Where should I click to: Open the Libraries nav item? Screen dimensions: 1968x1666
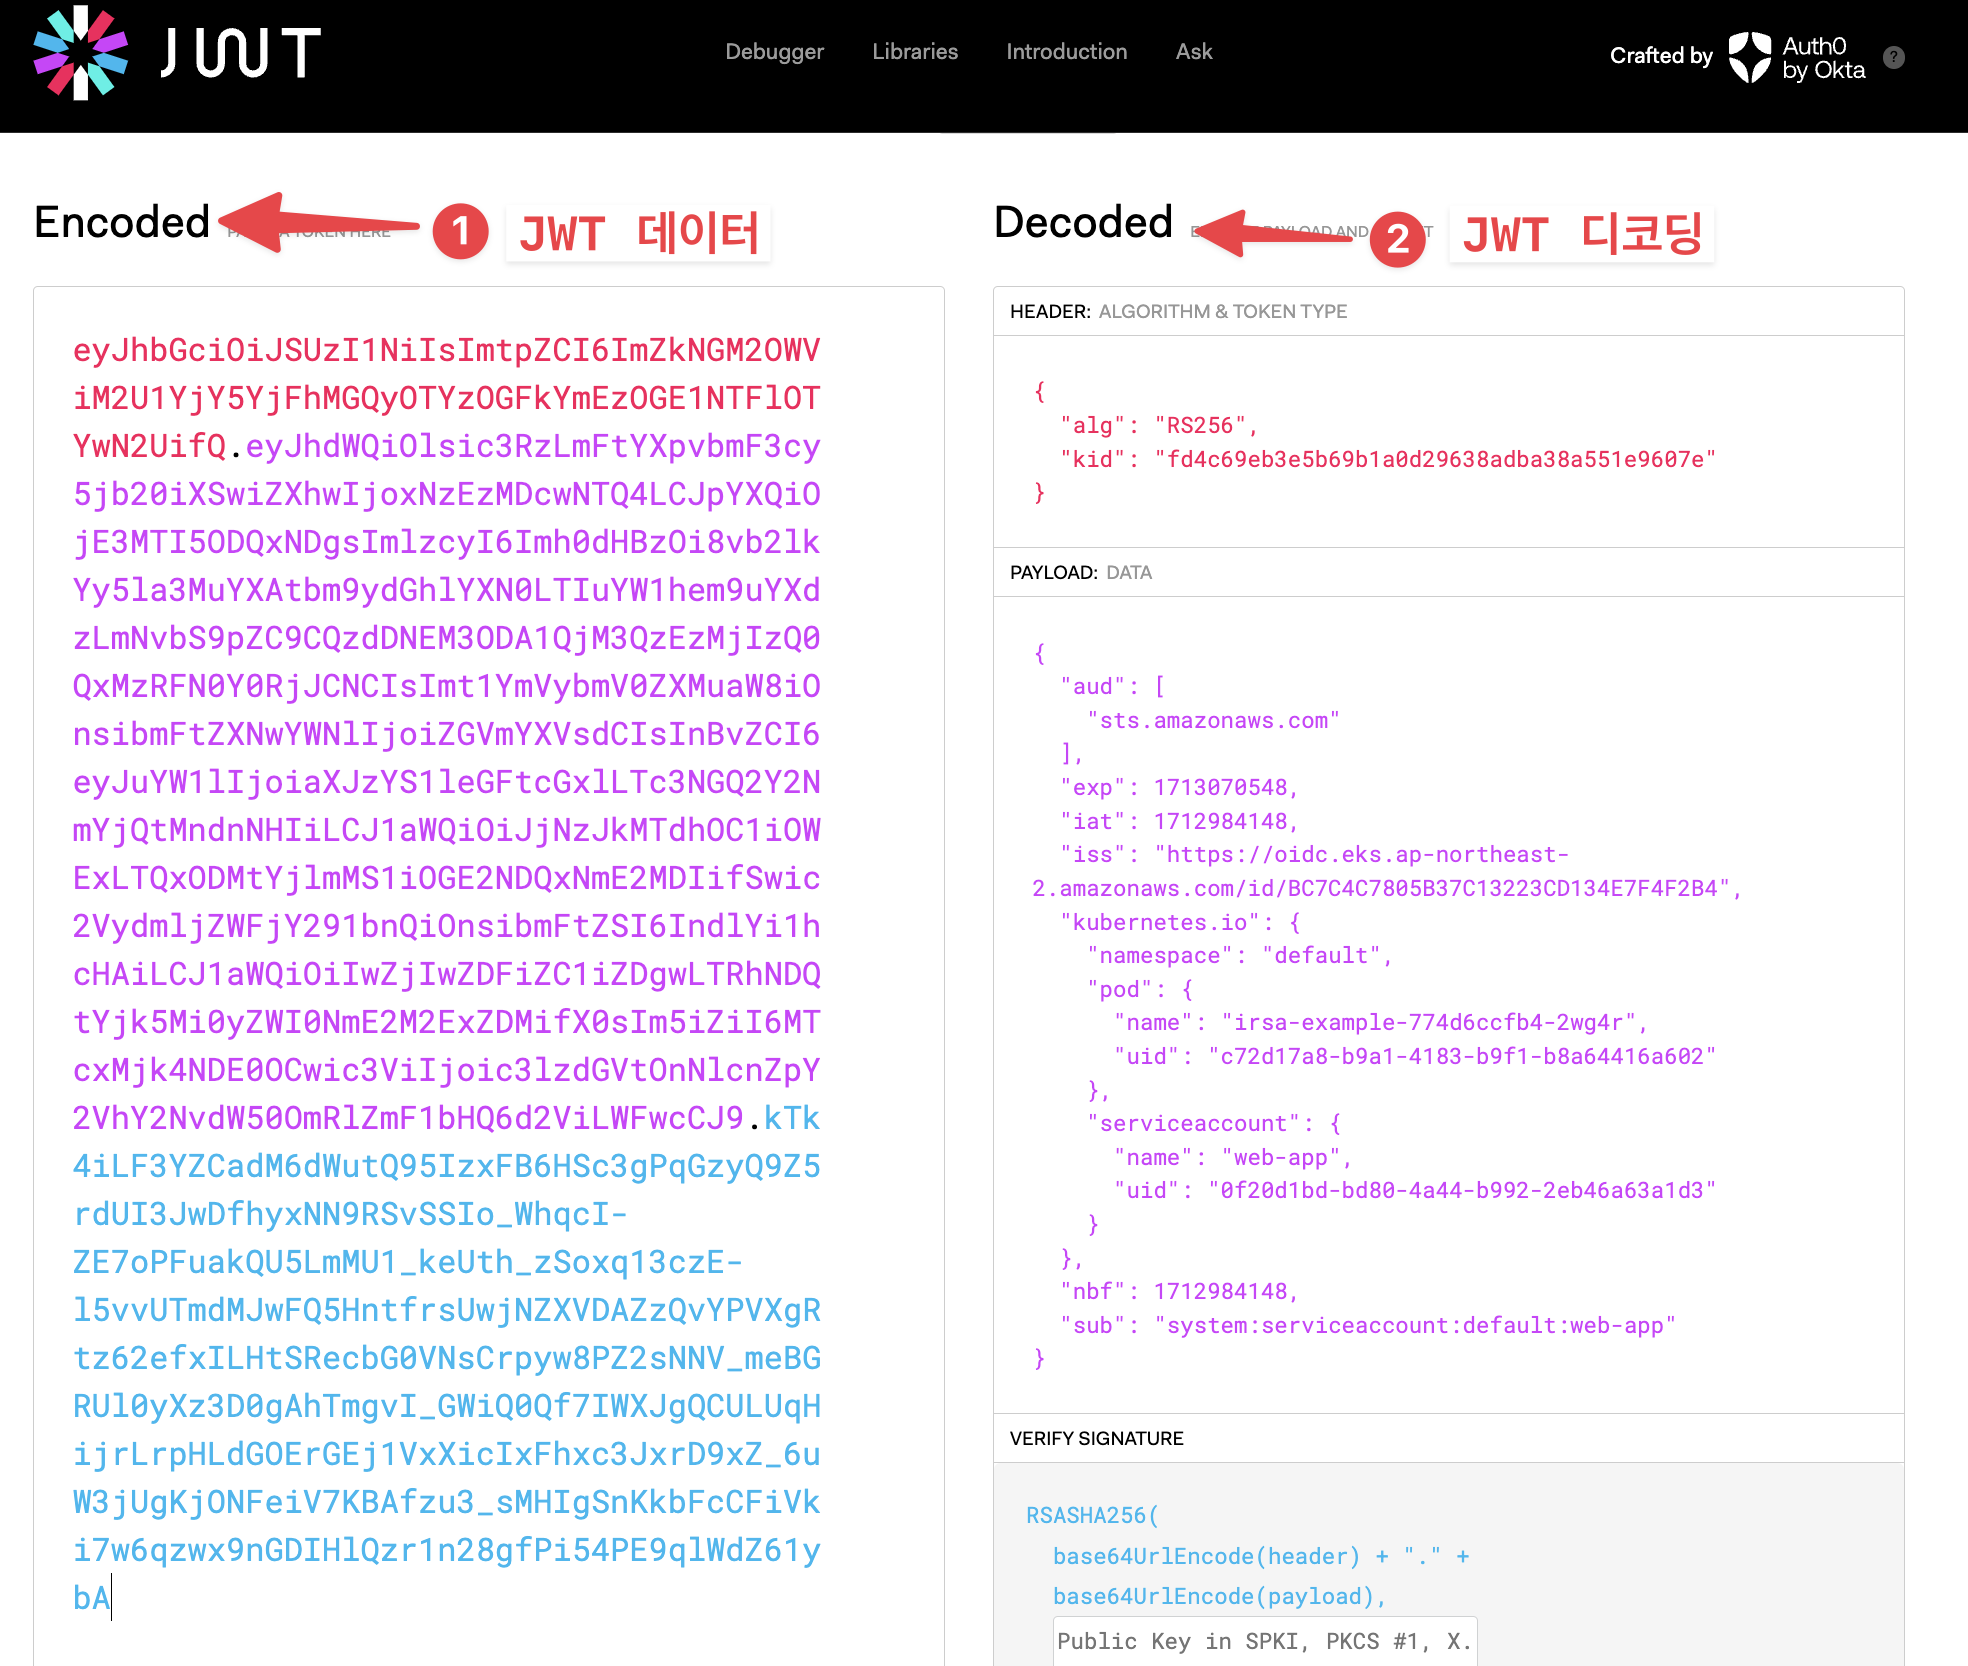click(x=914, y=52)
